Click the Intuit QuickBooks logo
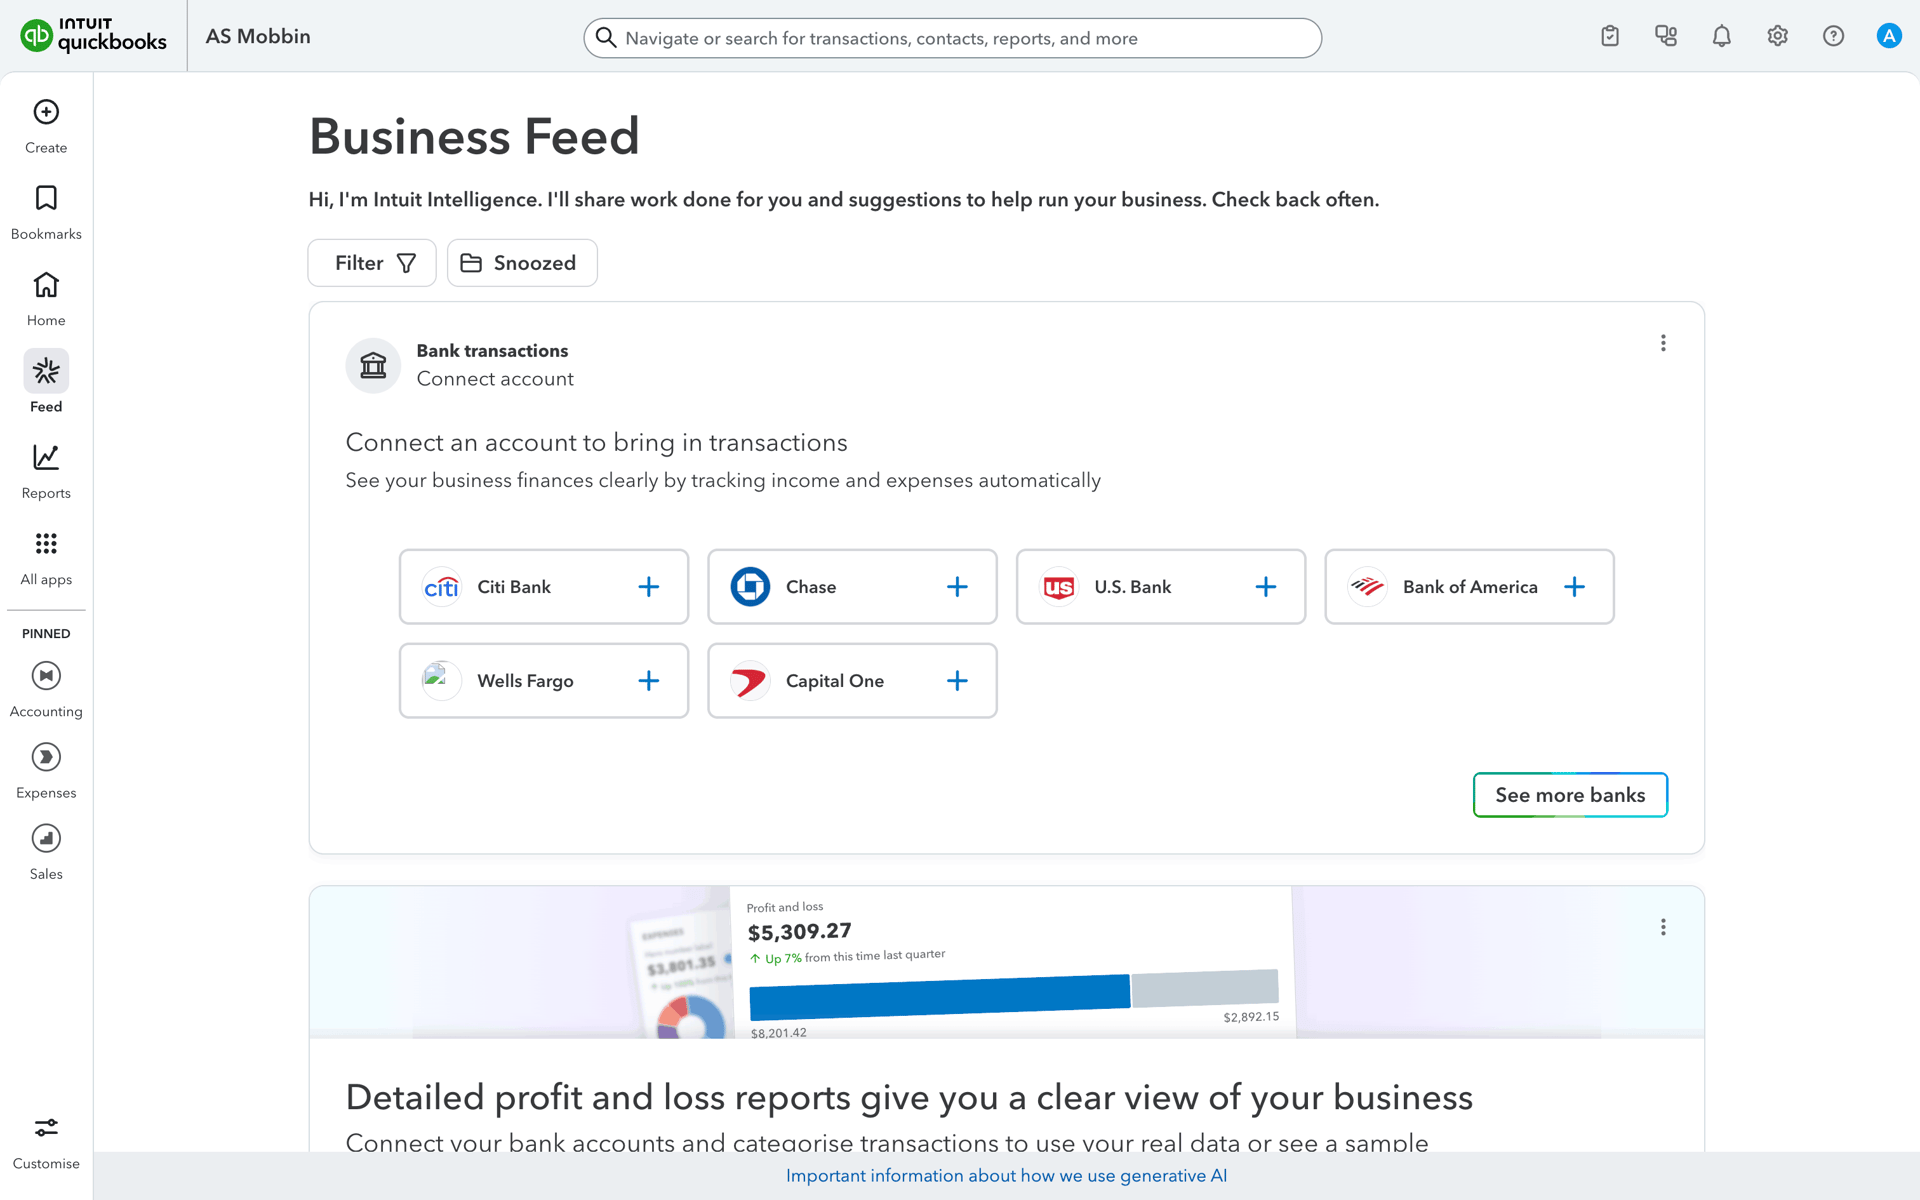This screenshot has height=1200, width=1920. pos(93,35)
